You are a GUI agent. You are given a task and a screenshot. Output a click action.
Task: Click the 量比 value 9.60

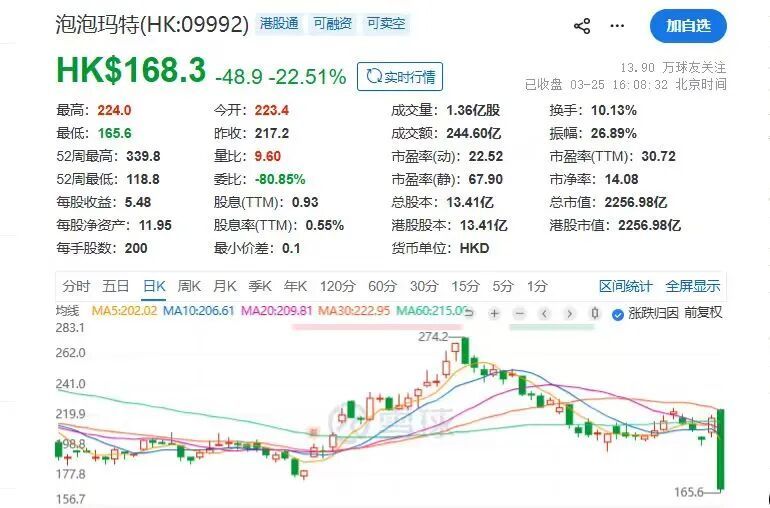click(x=267, y=156)
